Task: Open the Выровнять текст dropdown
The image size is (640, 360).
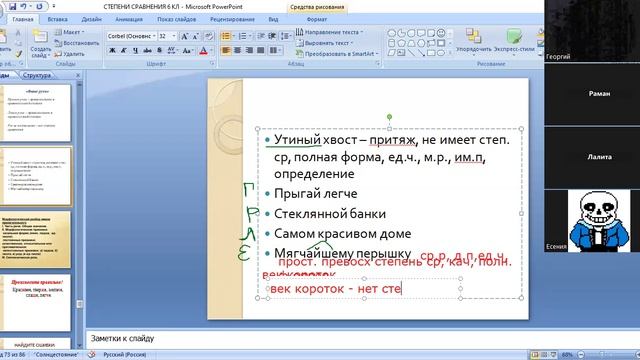Action: coord(325,43)
